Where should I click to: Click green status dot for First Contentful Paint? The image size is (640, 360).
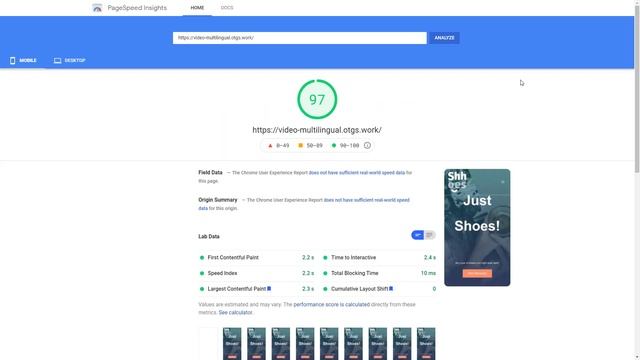202,258
